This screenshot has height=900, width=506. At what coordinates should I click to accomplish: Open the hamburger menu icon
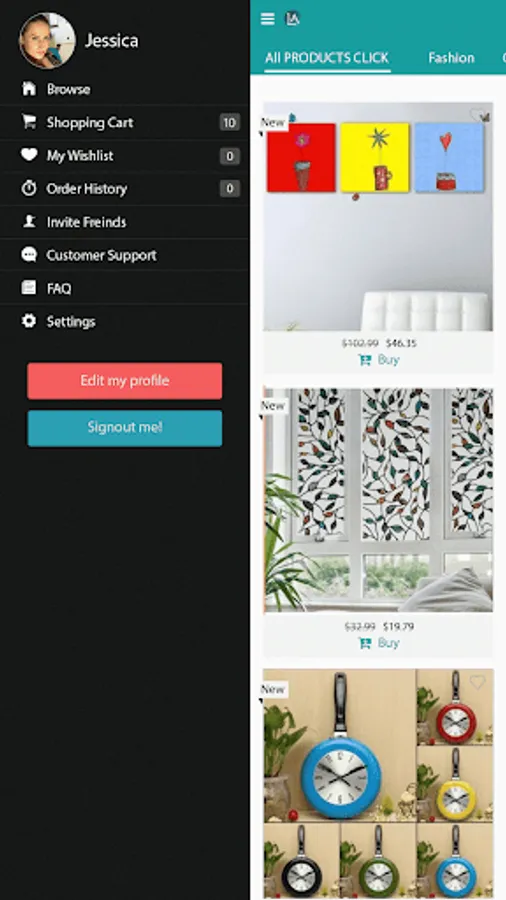click(x=267, y=19)
